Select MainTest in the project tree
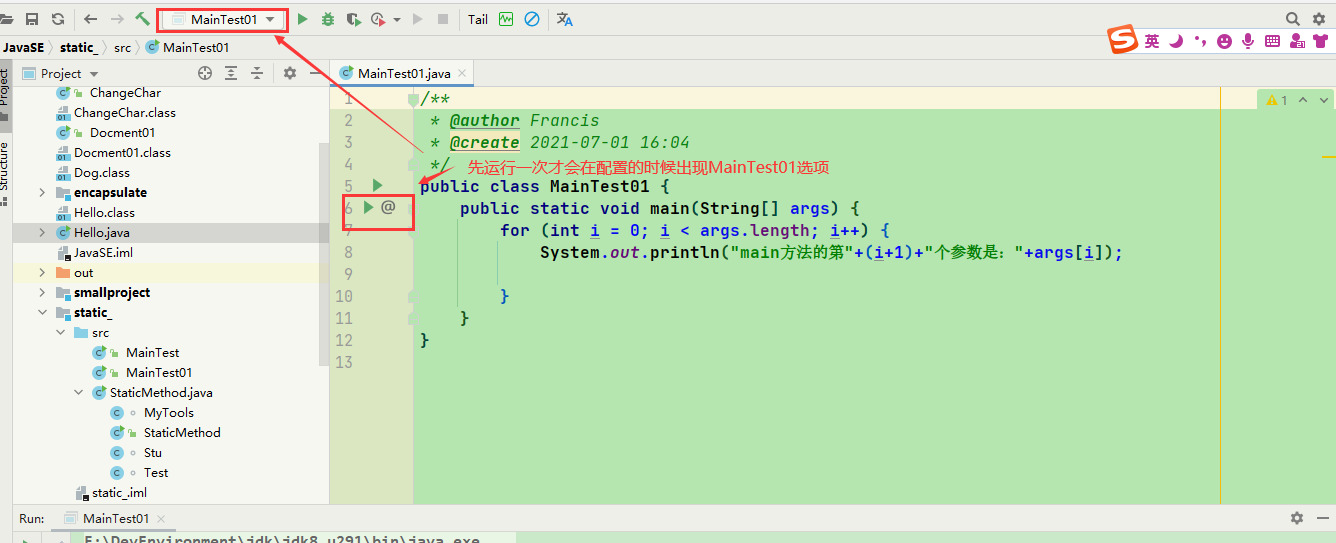Screen dimensions: 1336x543 tap(152, 353)
